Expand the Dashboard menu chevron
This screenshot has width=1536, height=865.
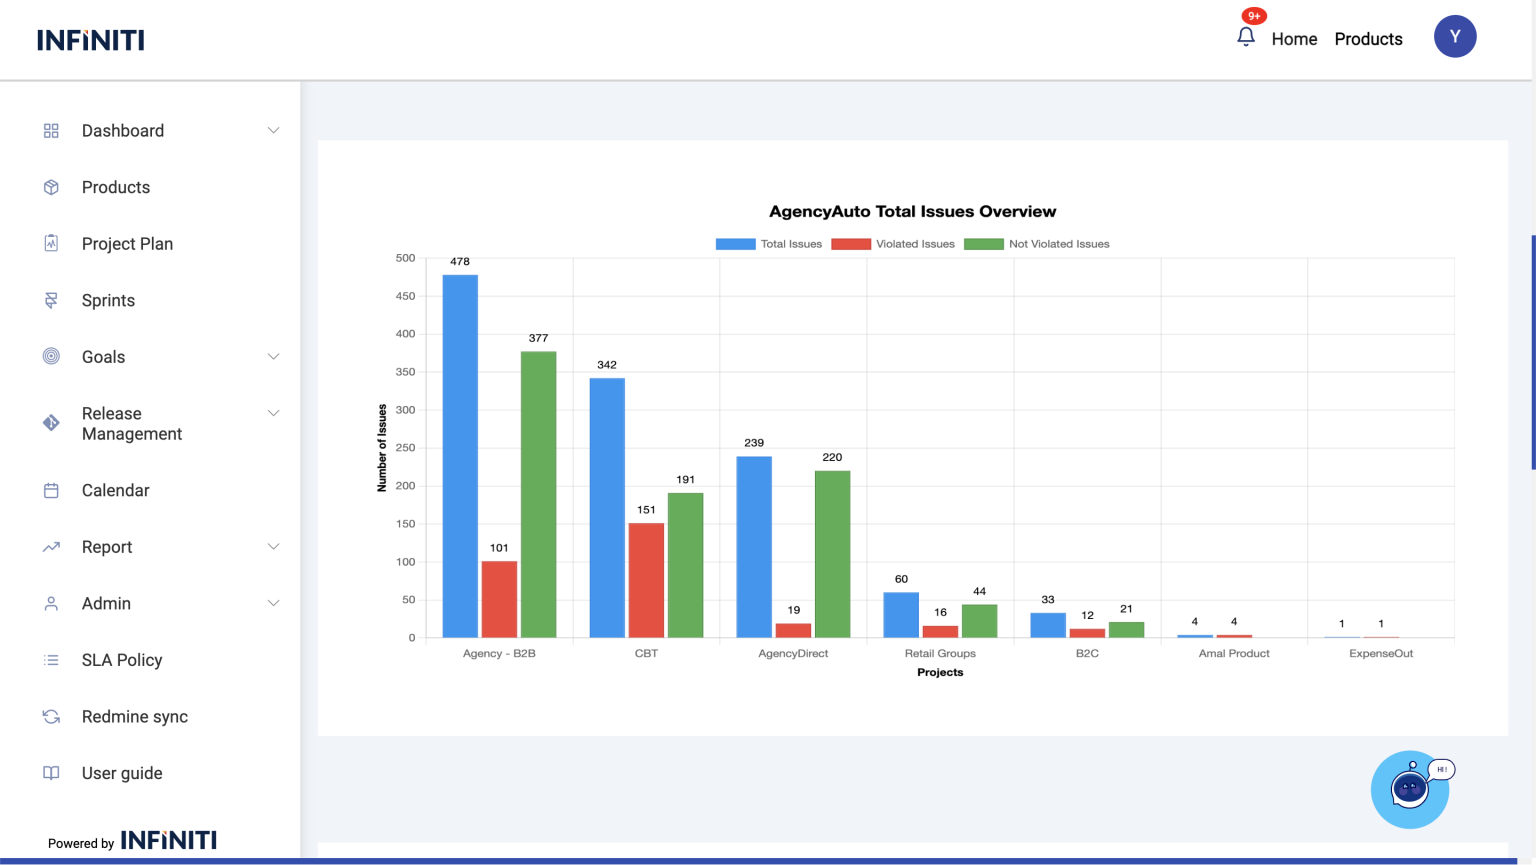[273, 131]
